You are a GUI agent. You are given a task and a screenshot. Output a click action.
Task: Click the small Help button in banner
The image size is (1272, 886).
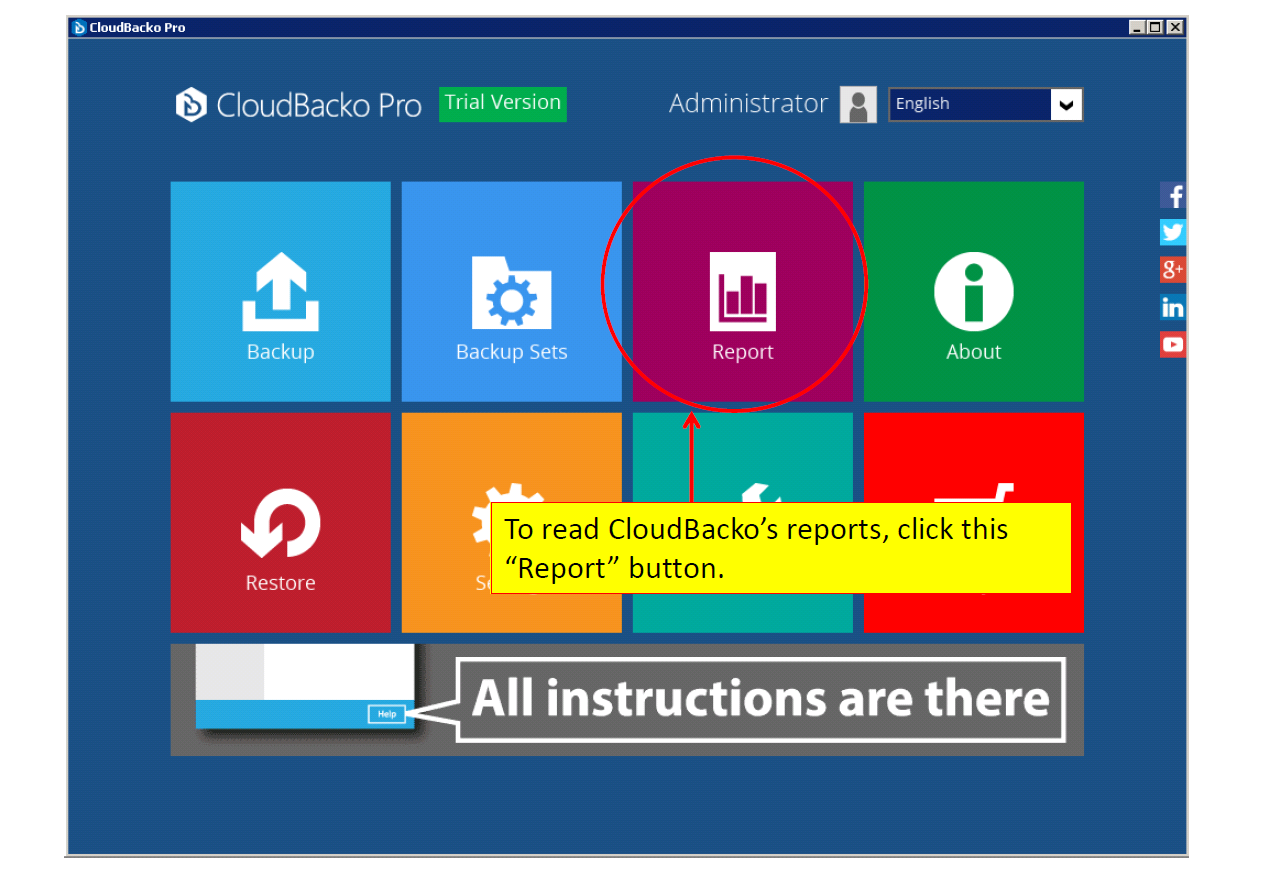click(387, 714)
